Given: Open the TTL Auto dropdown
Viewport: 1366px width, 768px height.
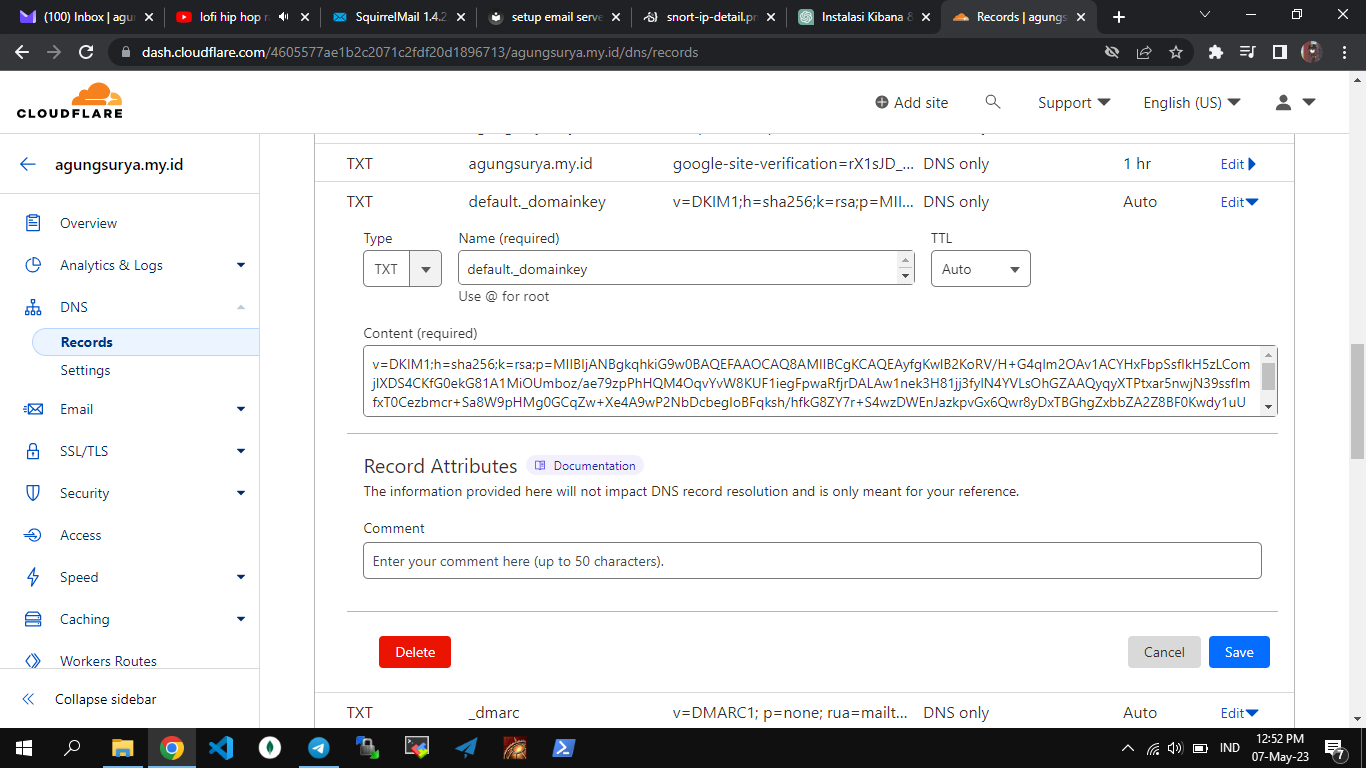Looking at the screenshot, I should (x=980, y=269).
